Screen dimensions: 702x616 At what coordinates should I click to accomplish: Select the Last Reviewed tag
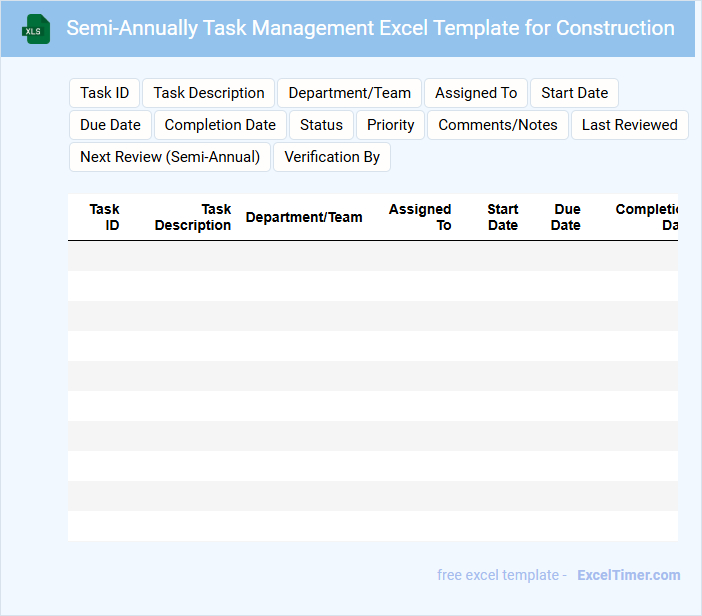click(630, 125)
